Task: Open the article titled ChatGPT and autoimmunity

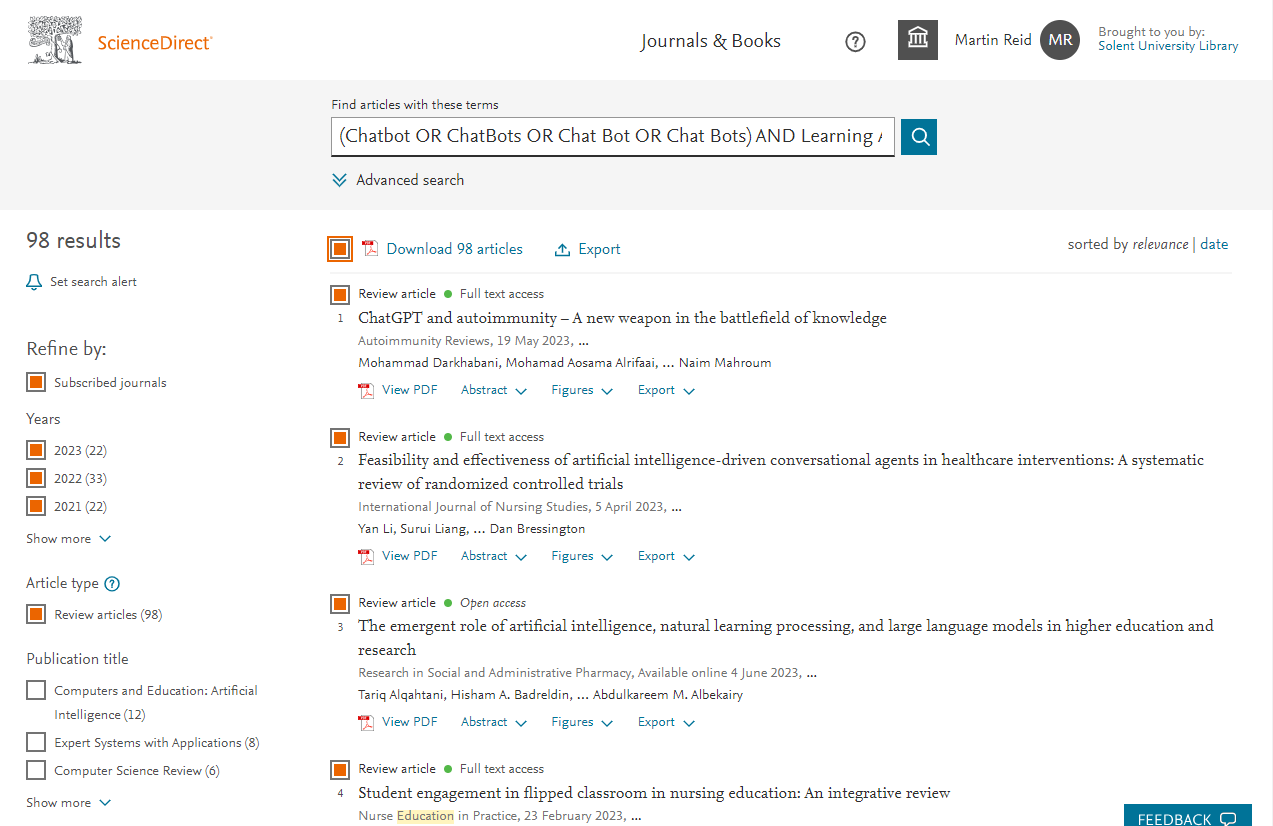Action: click(x=621, y=317)
